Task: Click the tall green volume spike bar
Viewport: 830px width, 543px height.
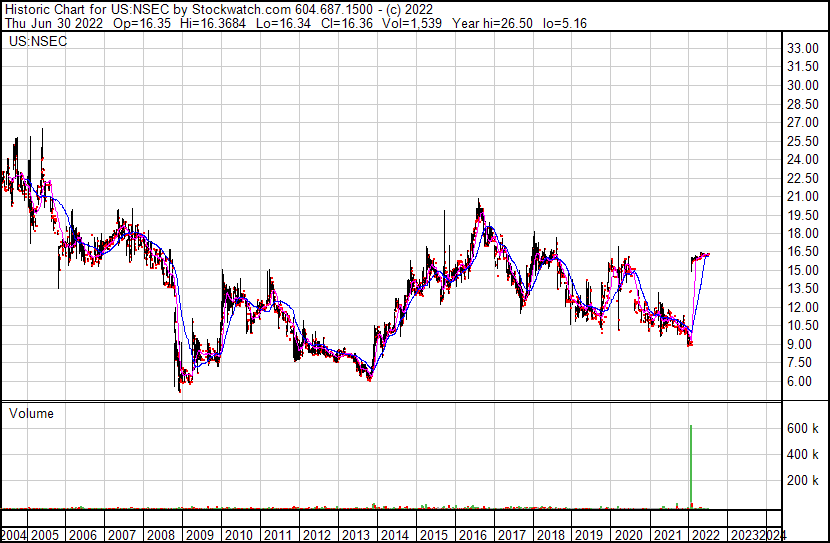Action: 690,465
